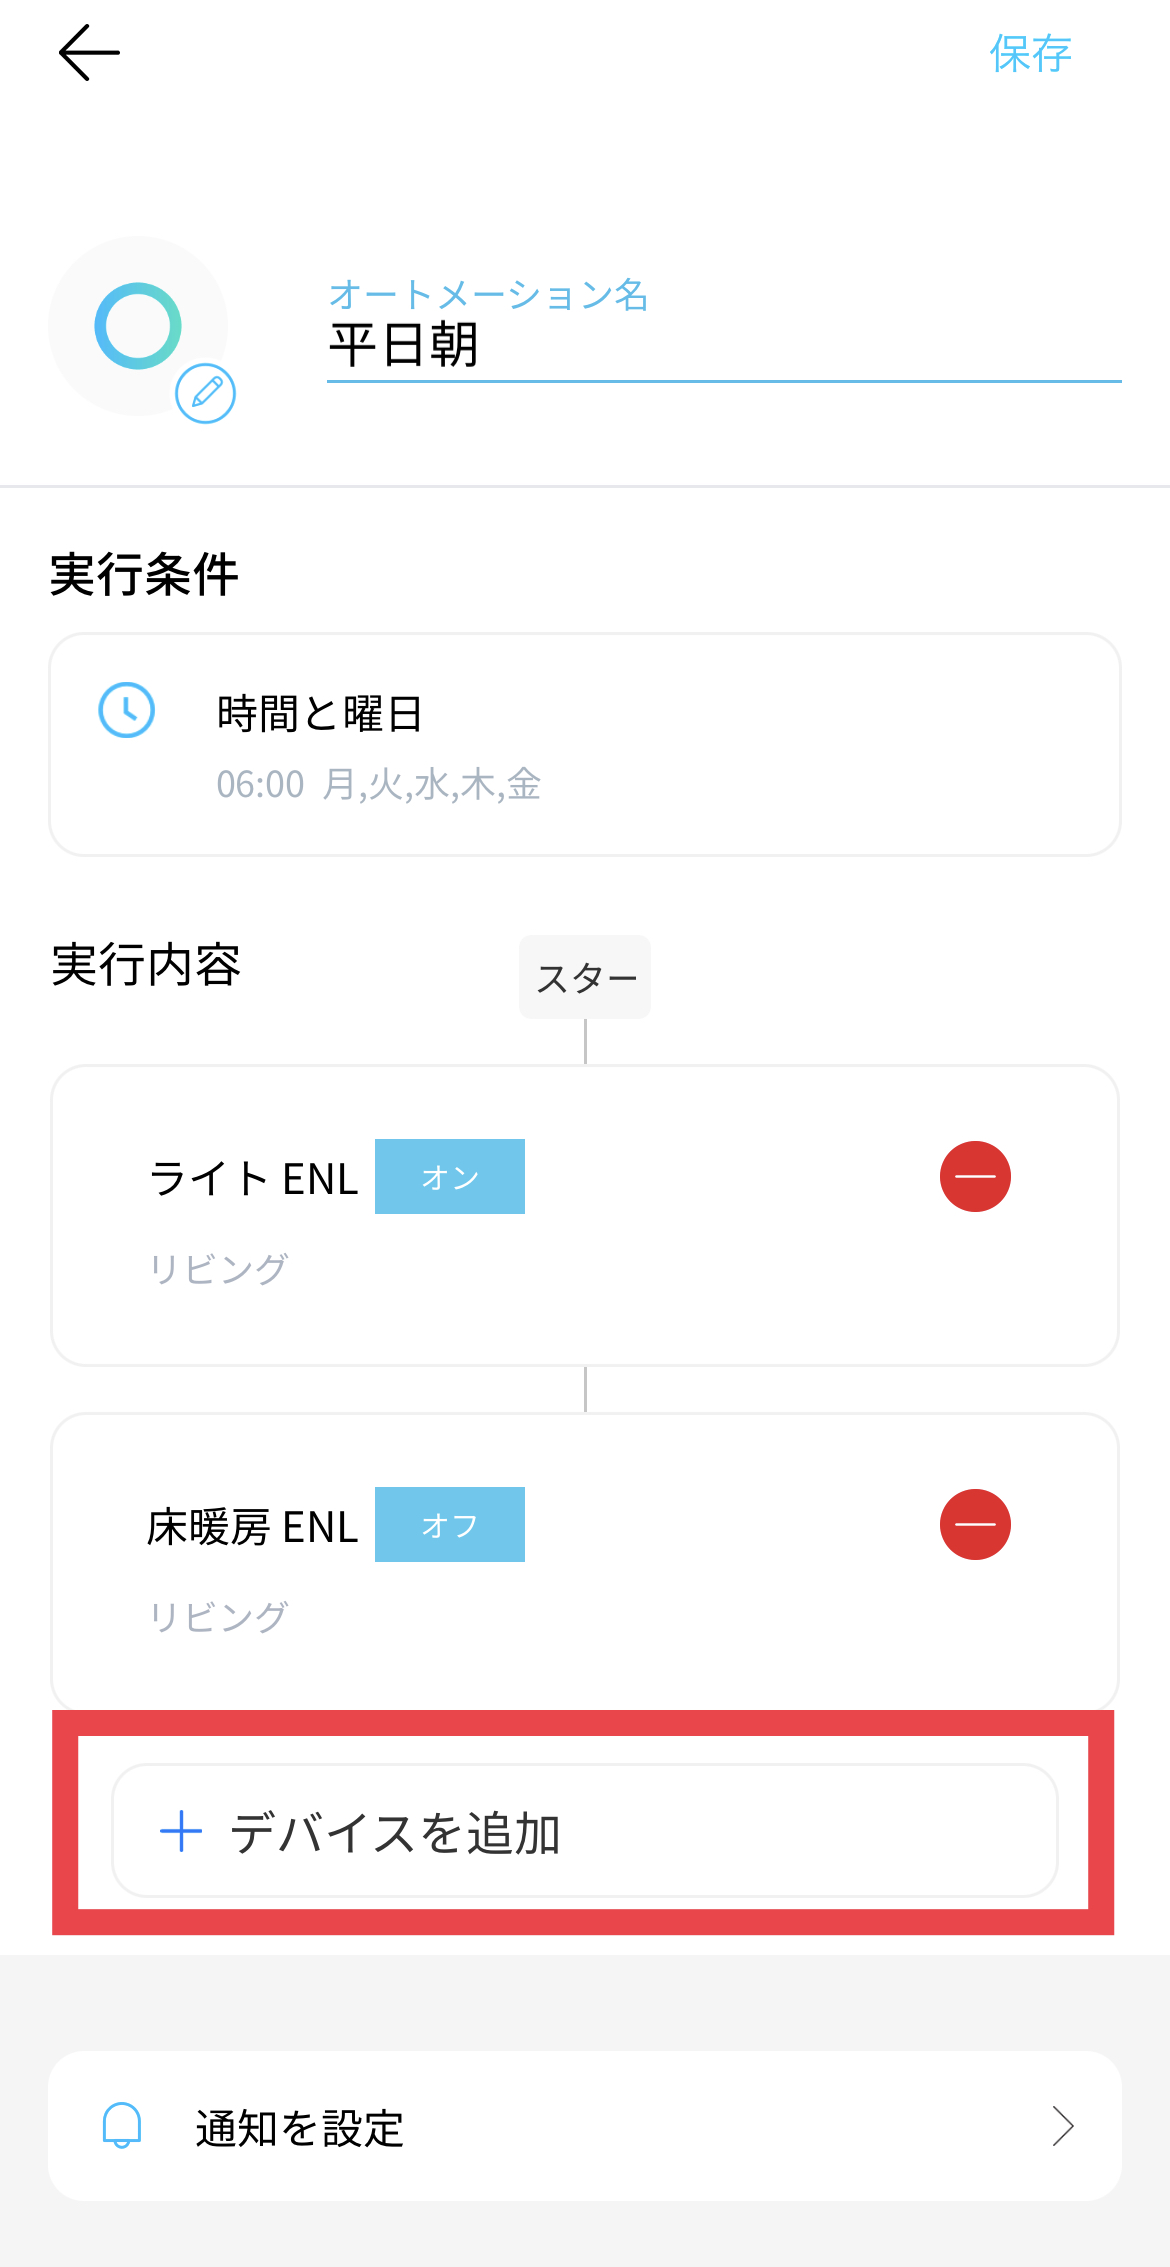Remove ライト ENL with red minus icon
This screenshot has height=2267, width=1170.
point(975,1176)
